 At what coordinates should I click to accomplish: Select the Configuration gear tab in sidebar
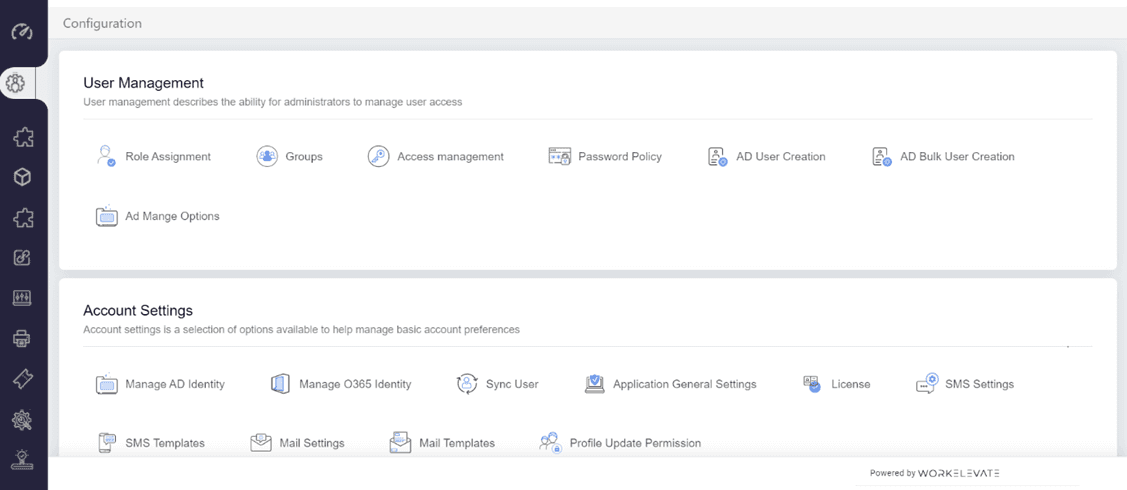coord(17,84)
